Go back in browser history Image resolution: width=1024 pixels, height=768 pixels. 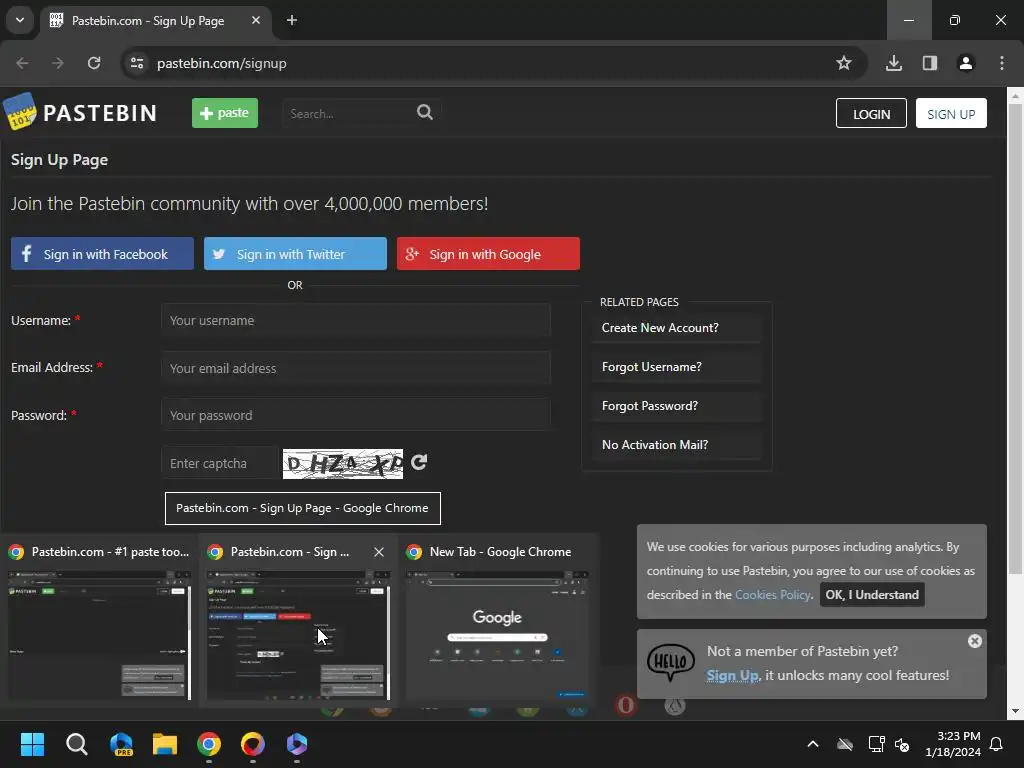coord(22,63)
